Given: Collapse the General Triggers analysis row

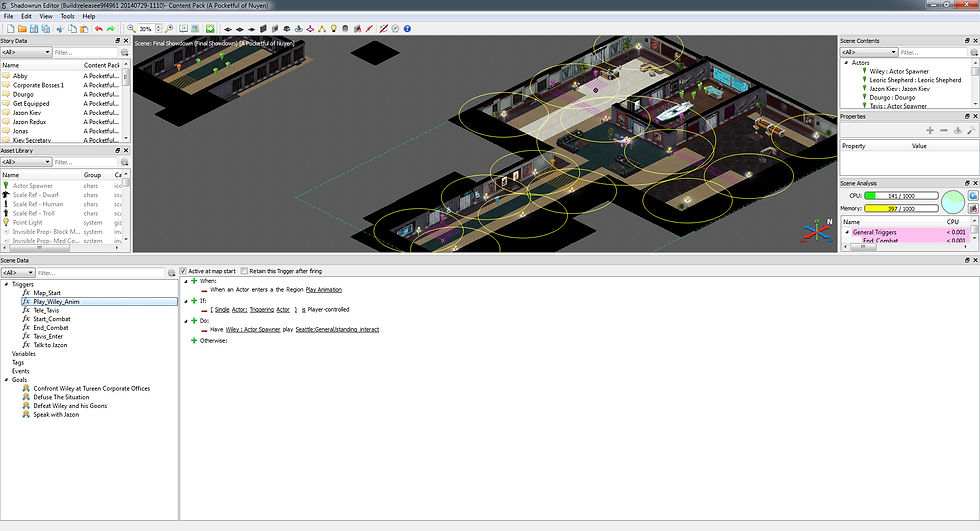Looking at the screenshot, I should 848,232.
